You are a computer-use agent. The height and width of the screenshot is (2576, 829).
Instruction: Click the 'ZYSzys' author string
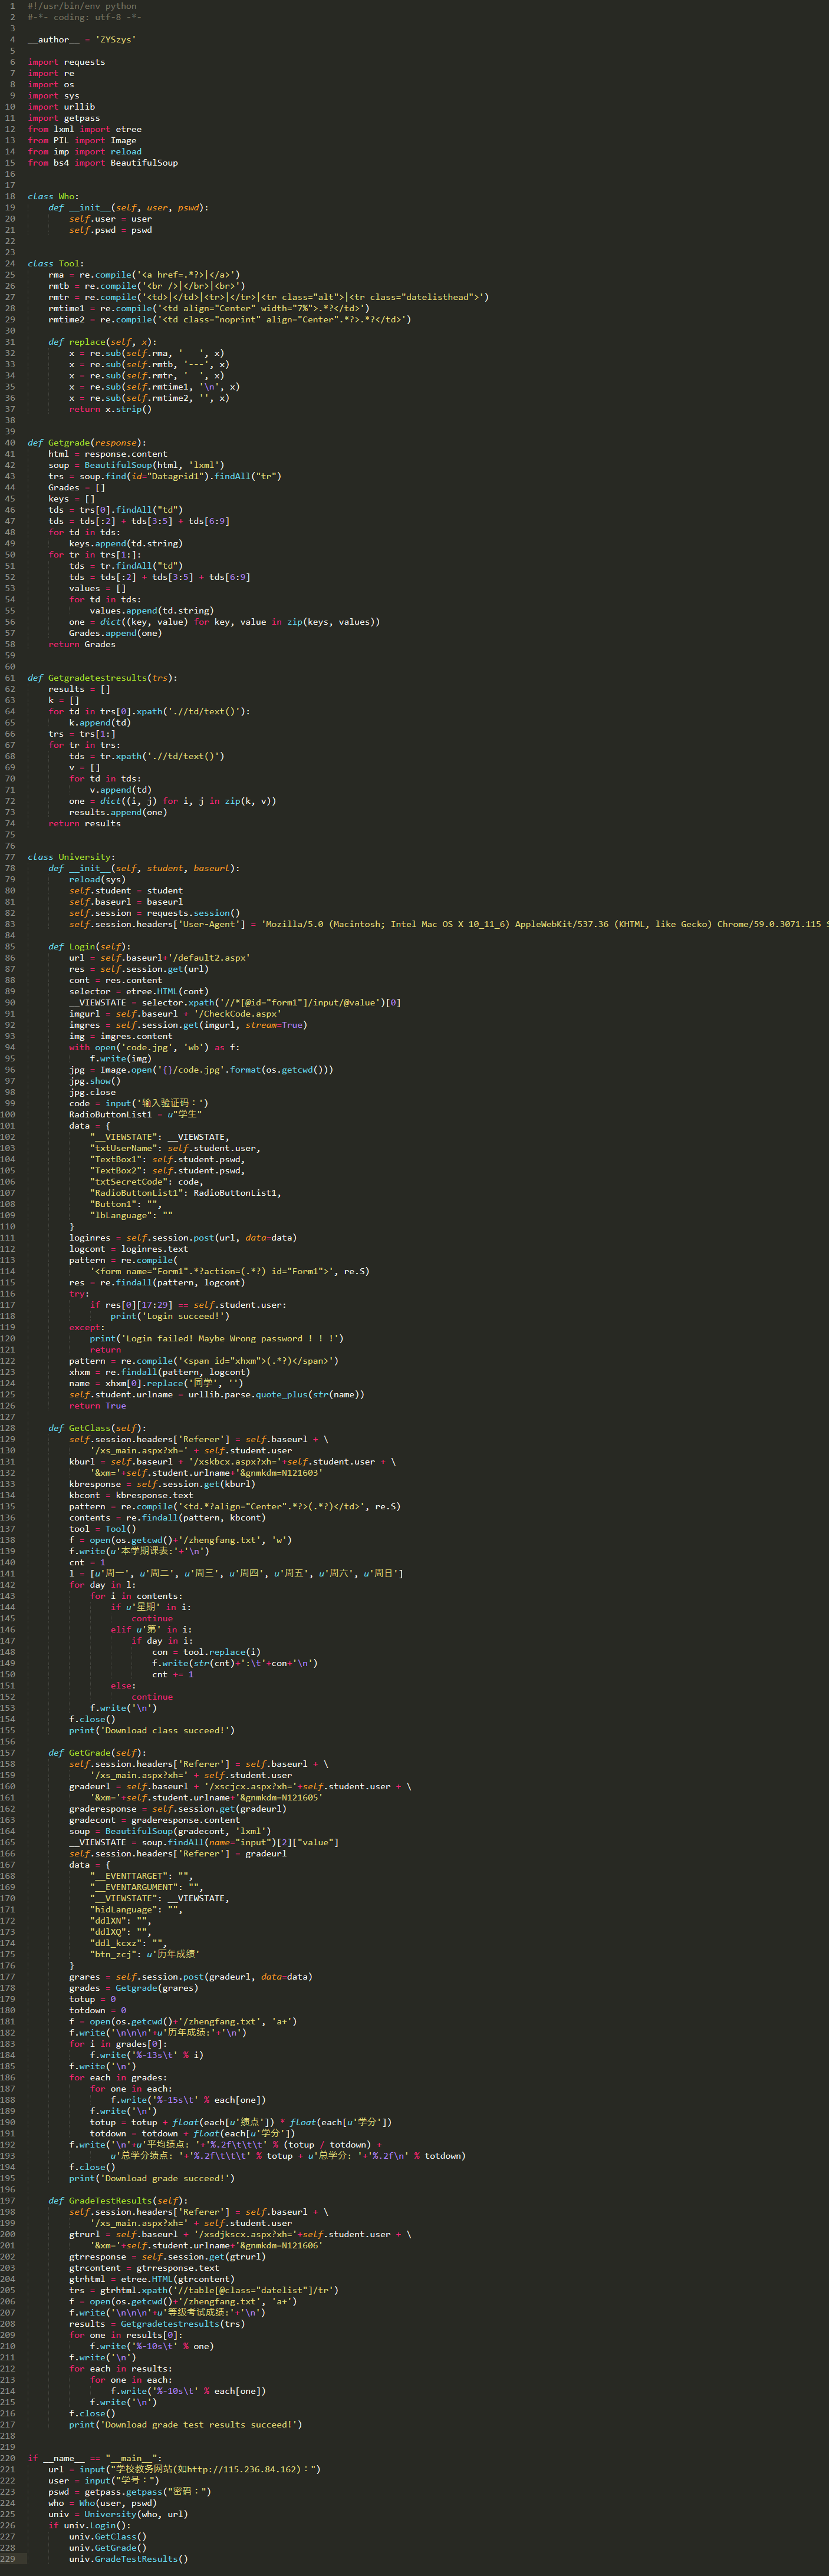[x=116, y=40]
